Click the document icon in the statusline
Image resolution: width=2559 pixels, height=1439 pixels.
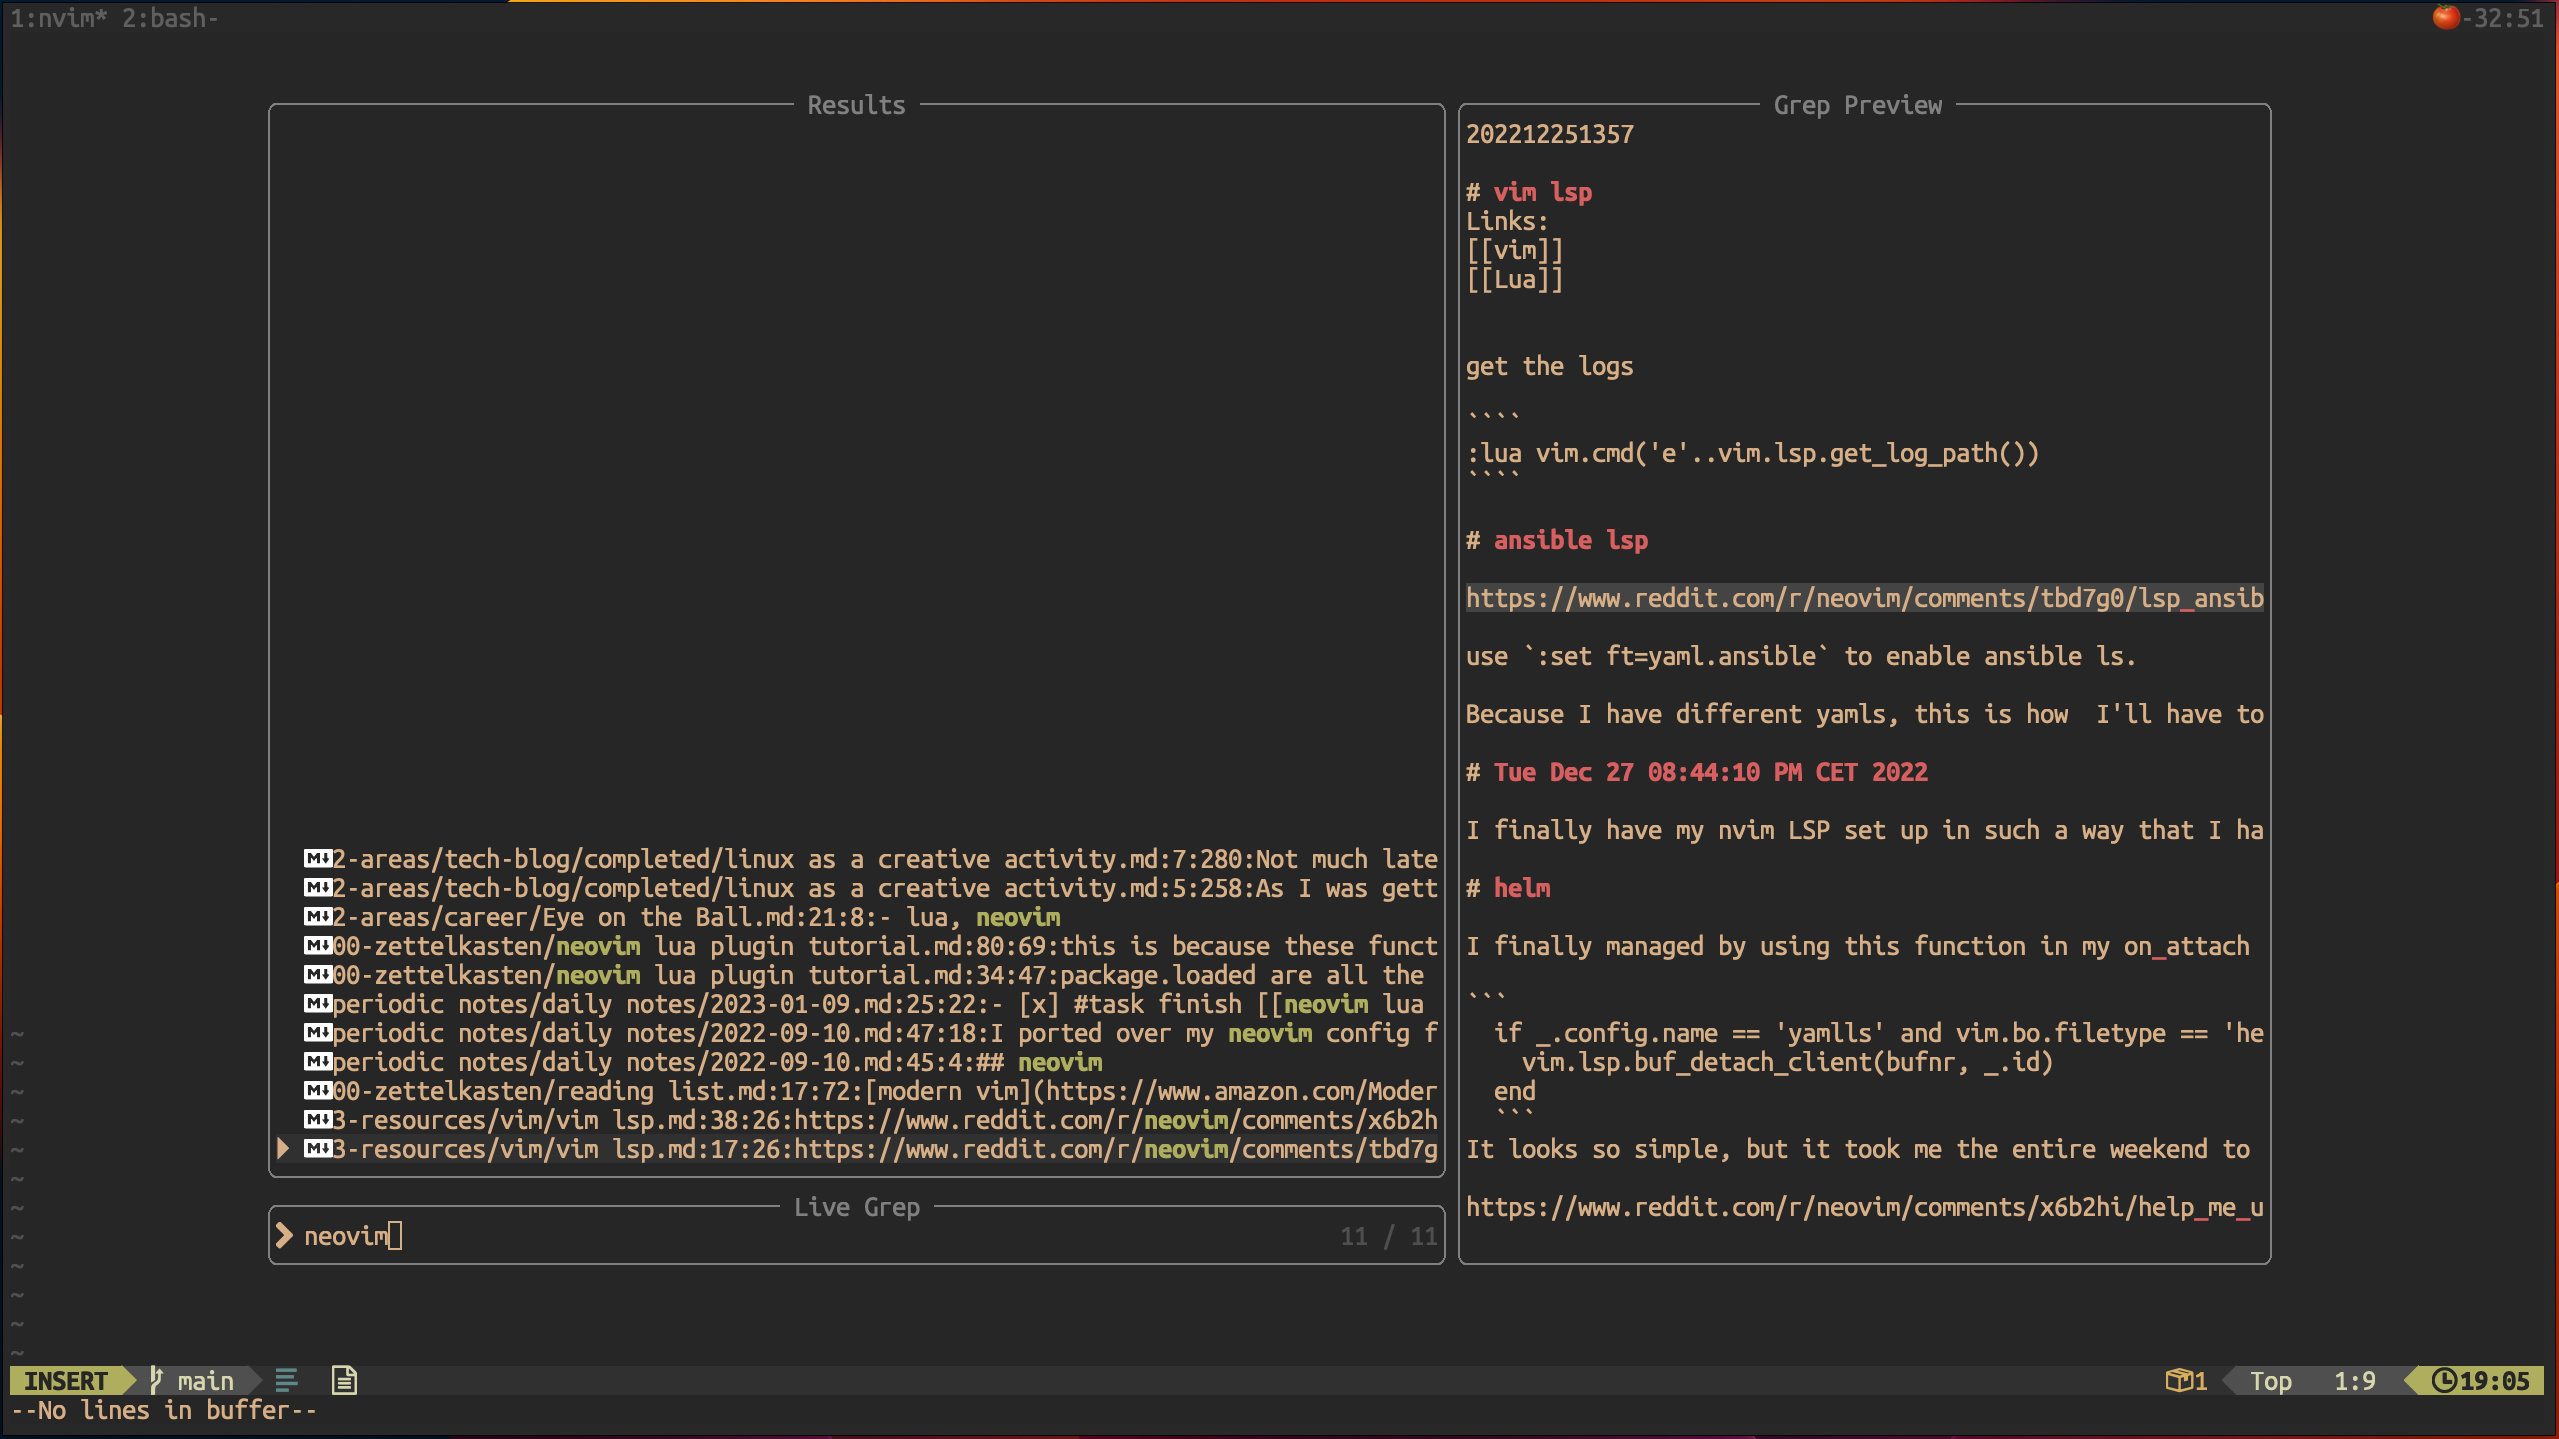click(x=344, y=1379)
